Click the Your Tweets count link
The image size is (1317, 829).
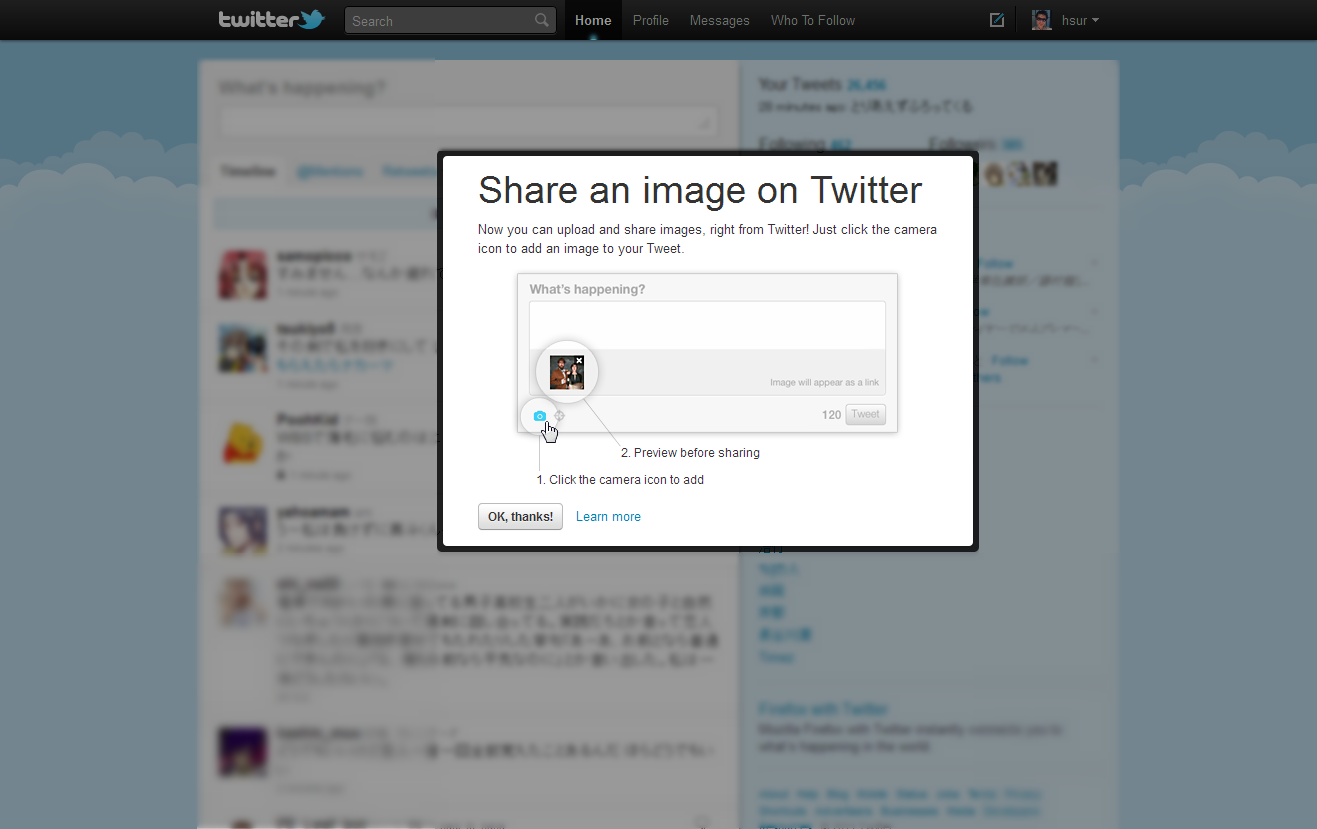pyautogui.click(x=866, y=85)
